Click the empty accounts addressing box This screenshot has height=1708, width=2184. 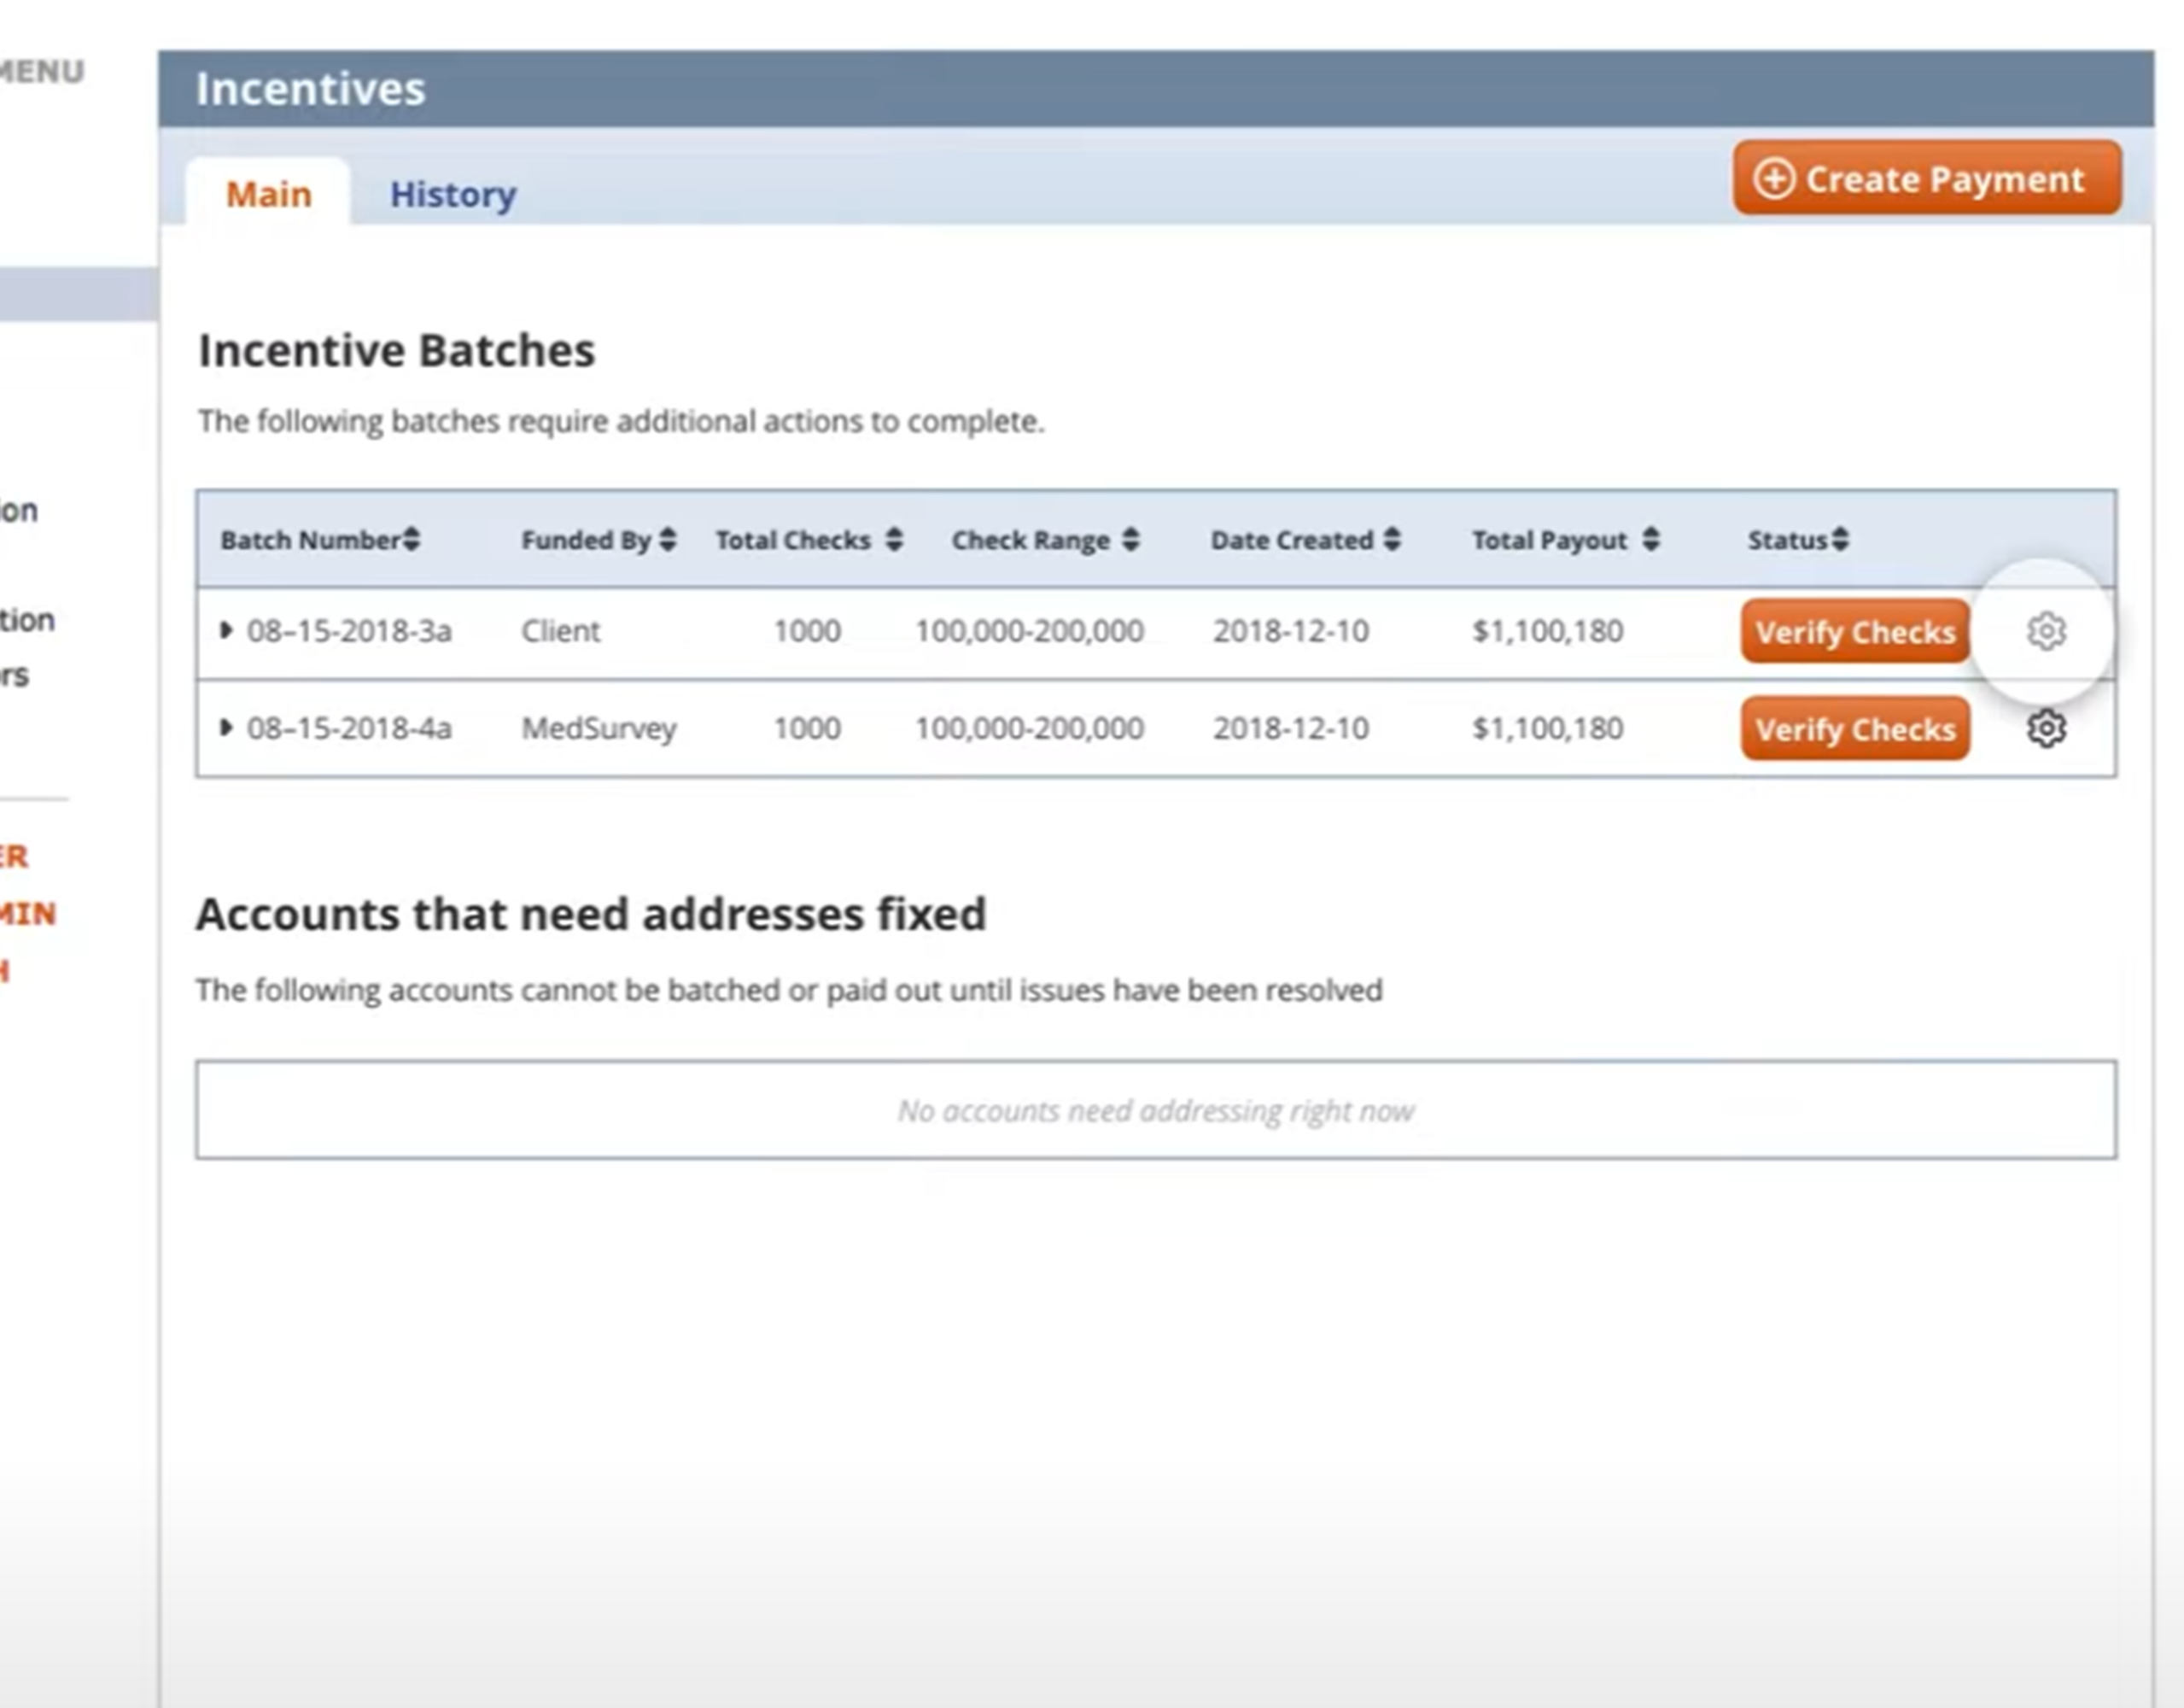(1155, 1110)
